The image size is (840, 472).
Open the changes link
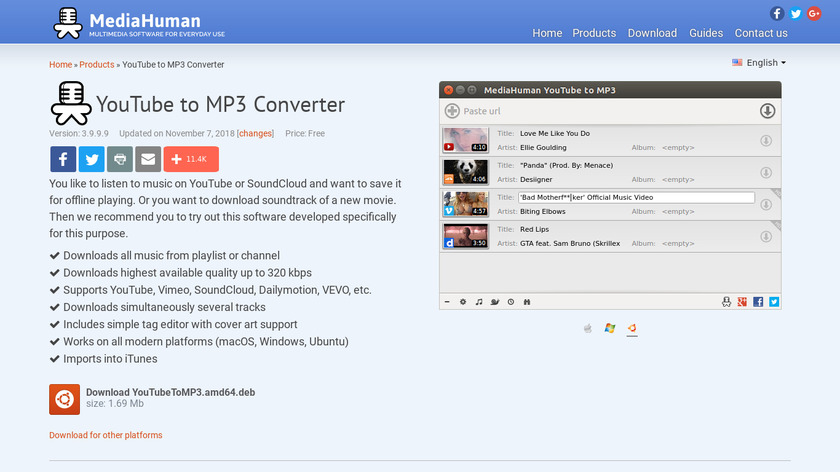[x=255, y=133]
